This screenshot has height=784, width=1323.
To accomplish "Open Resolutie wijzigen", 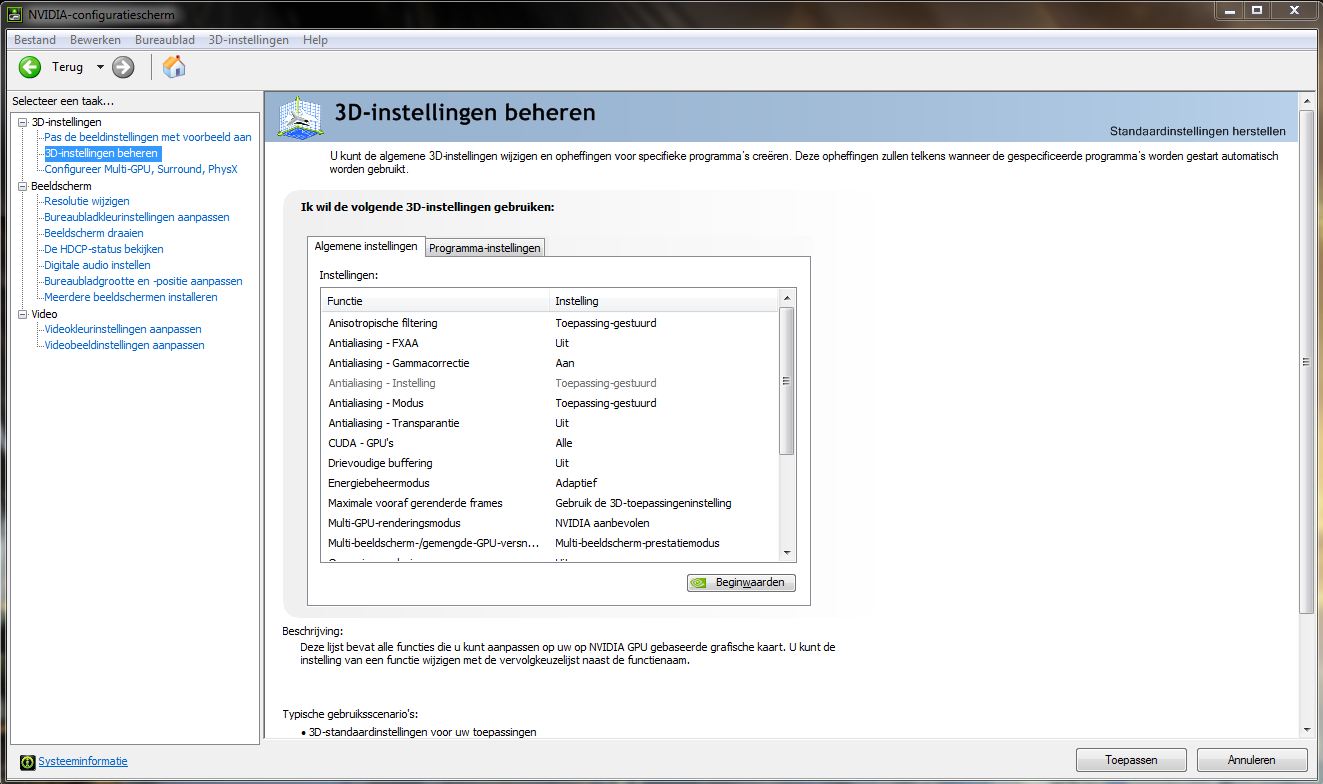I will [x=87, y=201].
